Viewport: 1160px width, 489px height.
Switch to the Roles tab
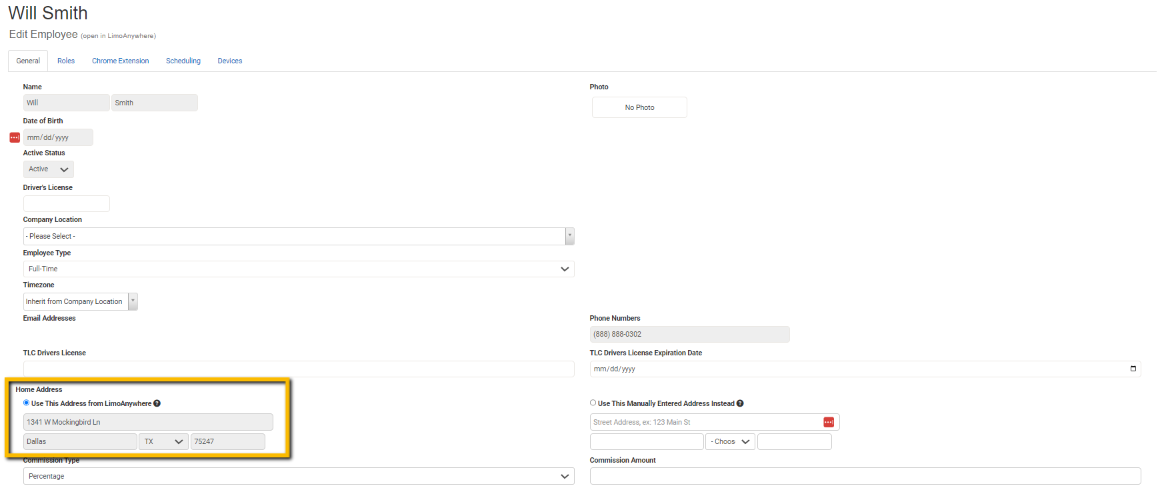(66, 61)
